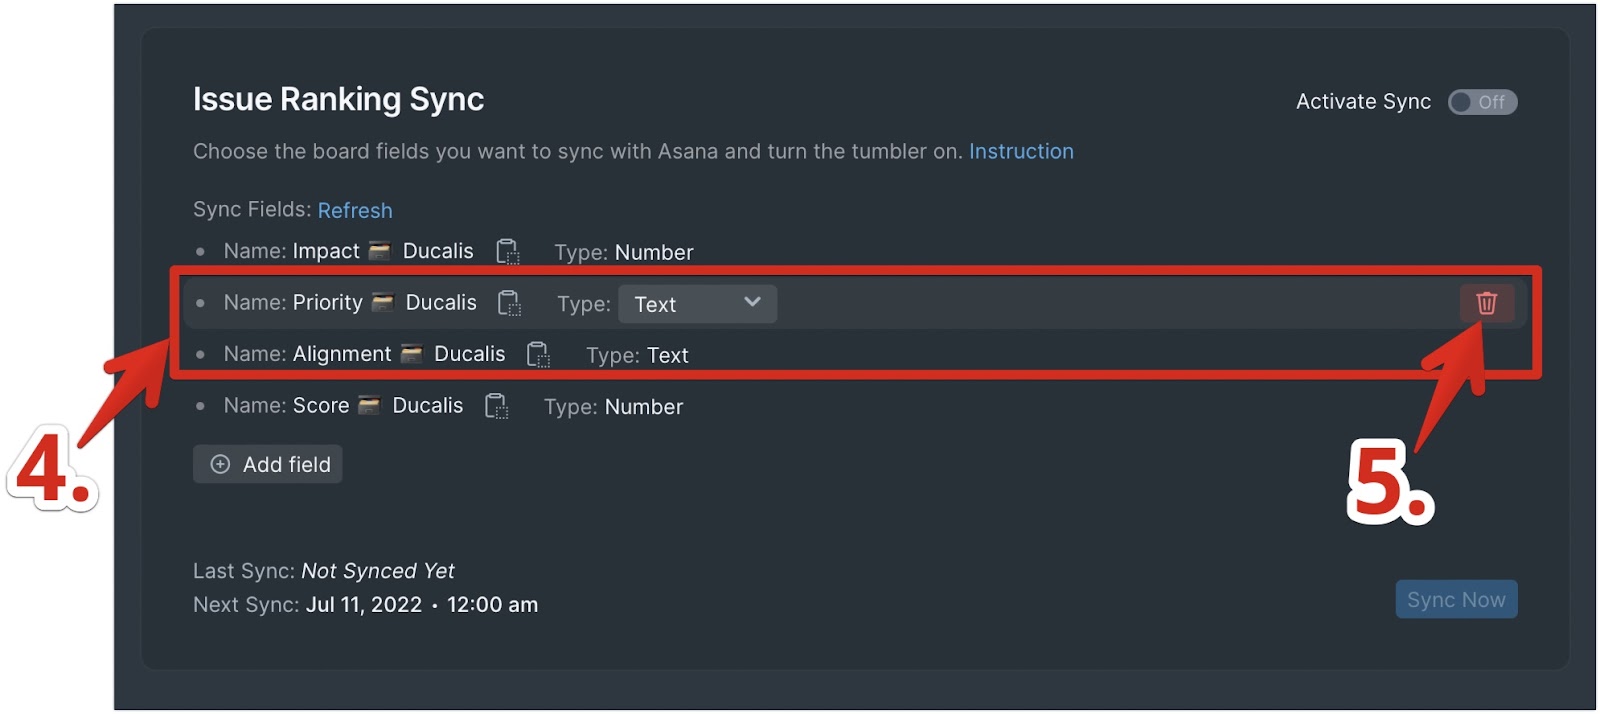Copy the Alignment field name icon
1600x714 pixels.
point(538,354)
